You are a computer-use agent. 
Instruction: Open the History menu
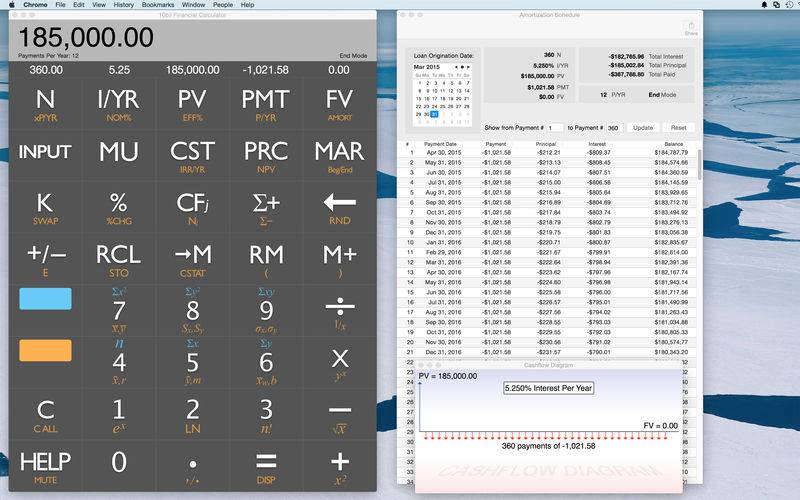pos(123,5)
